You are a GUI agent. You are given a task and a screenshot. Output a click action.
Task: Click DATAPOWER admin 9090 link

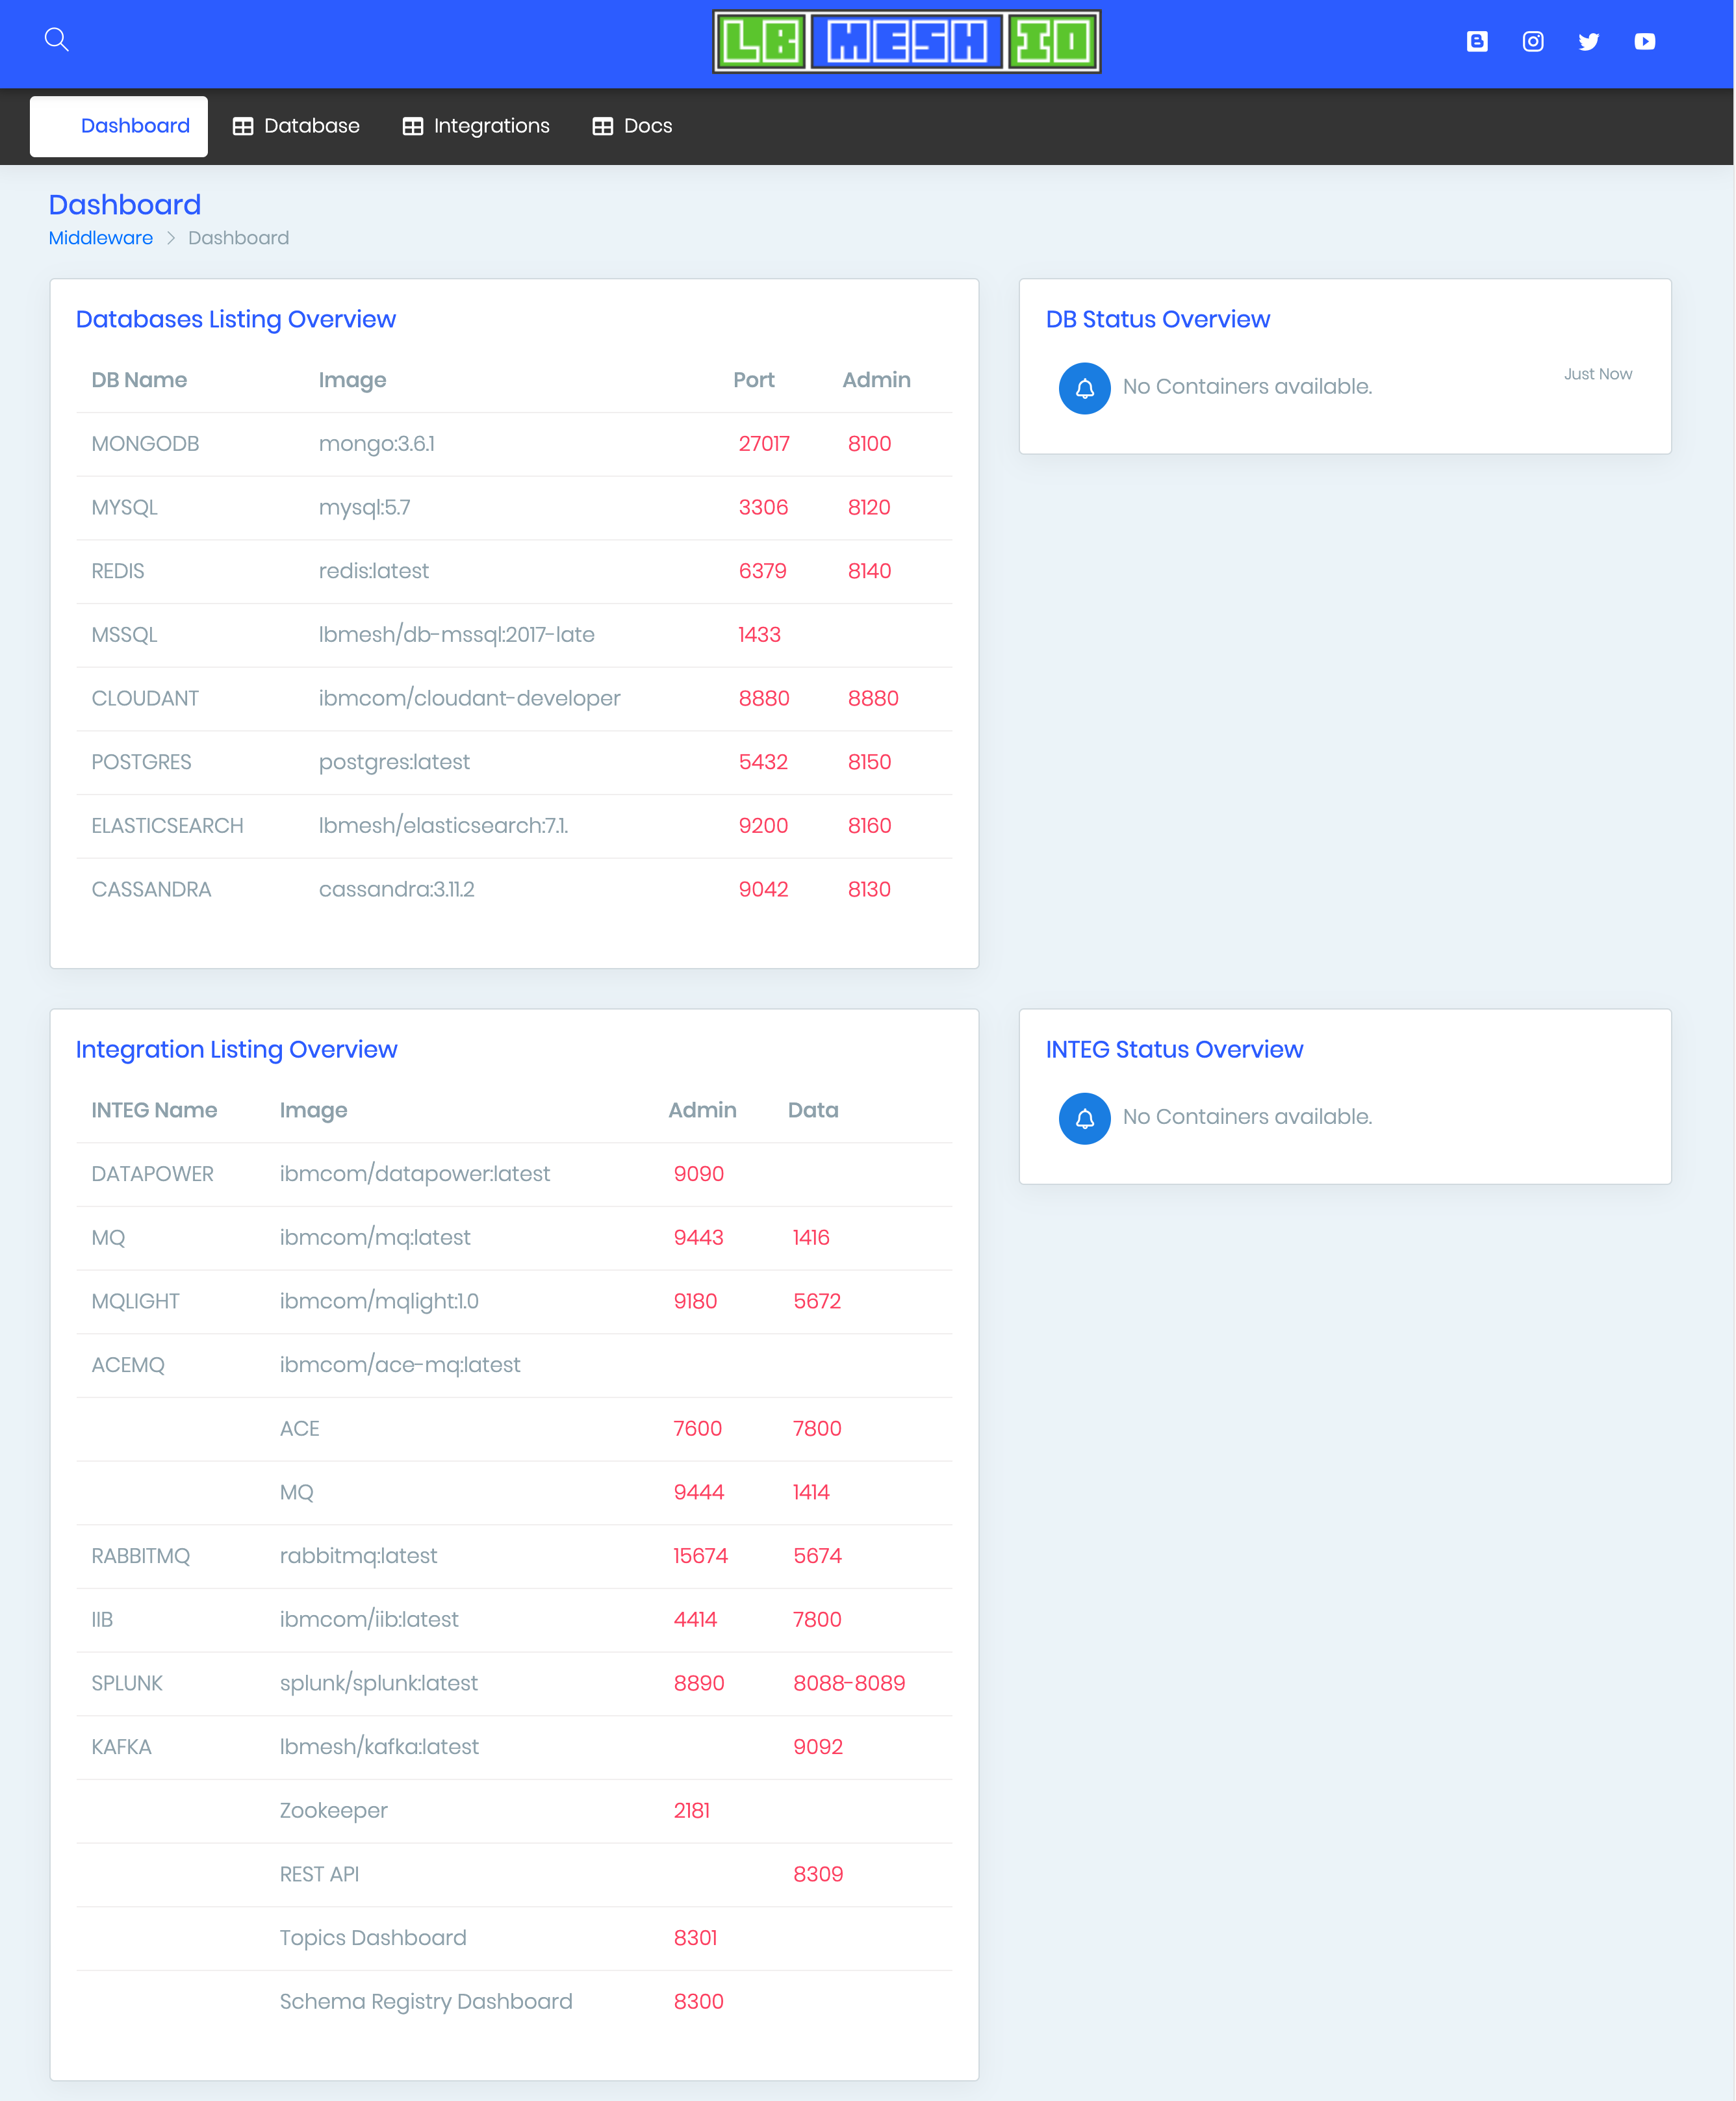pyautogui.click(x=699, y=1173)
